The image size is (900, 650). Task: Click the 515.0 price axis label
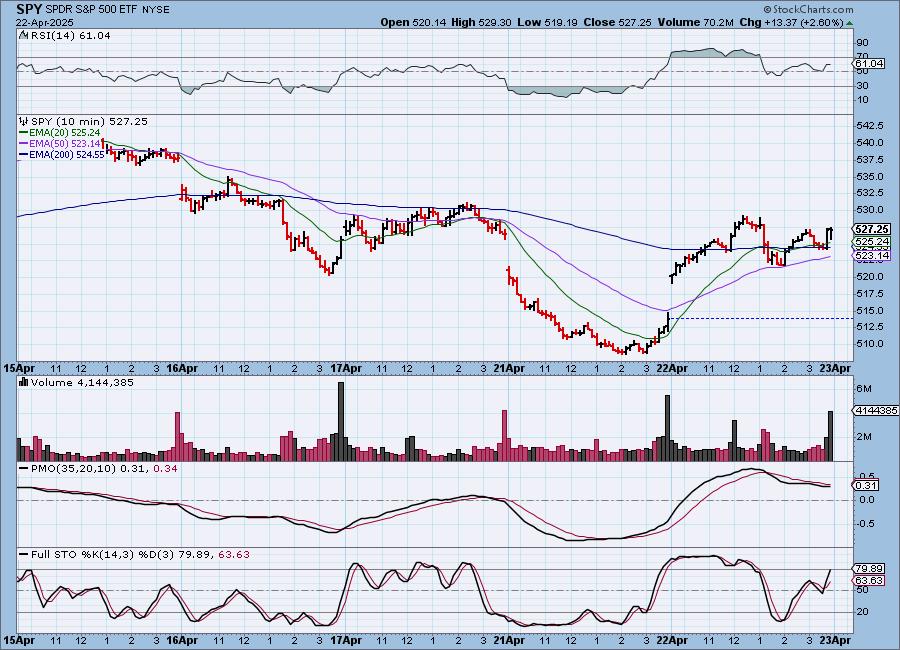click(868, 311)
